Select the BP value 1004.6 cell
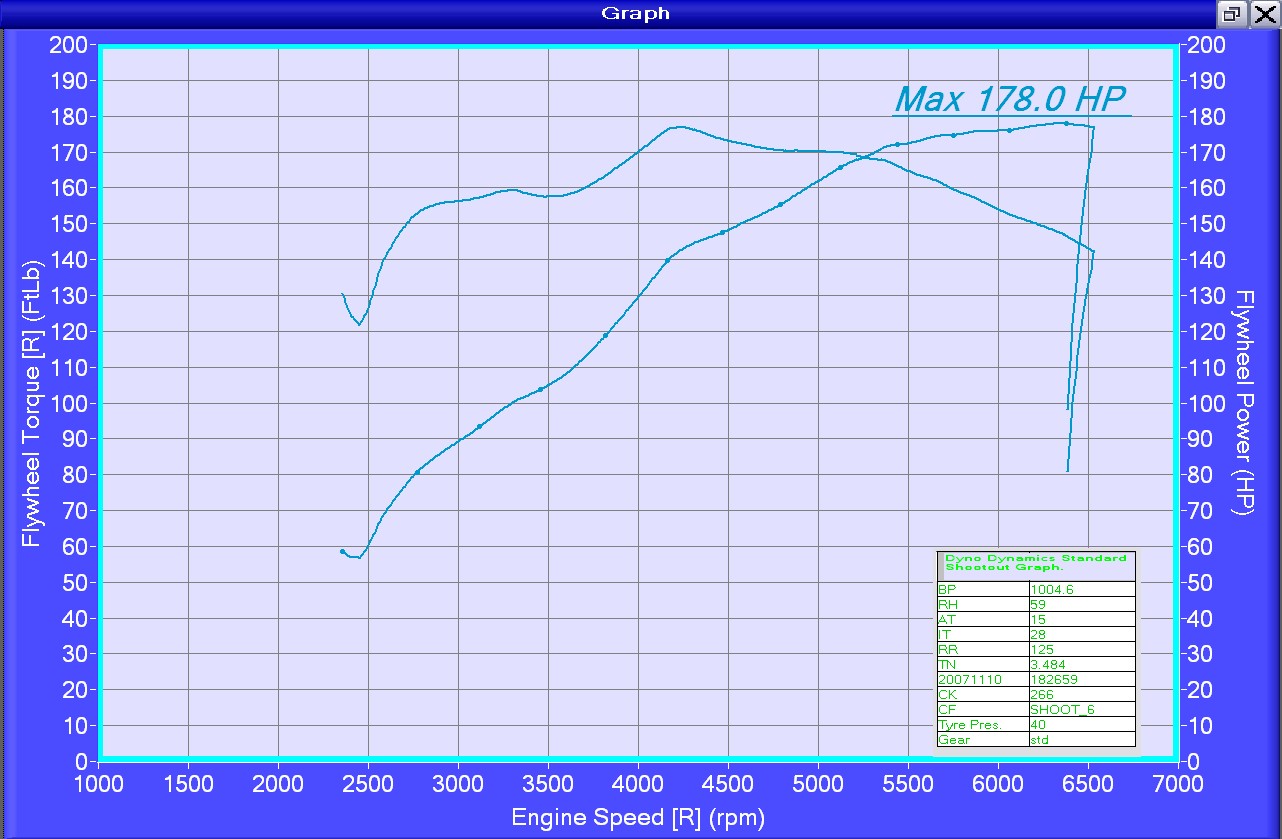Screen dimensions: 1282x839 pos(1081,590)
